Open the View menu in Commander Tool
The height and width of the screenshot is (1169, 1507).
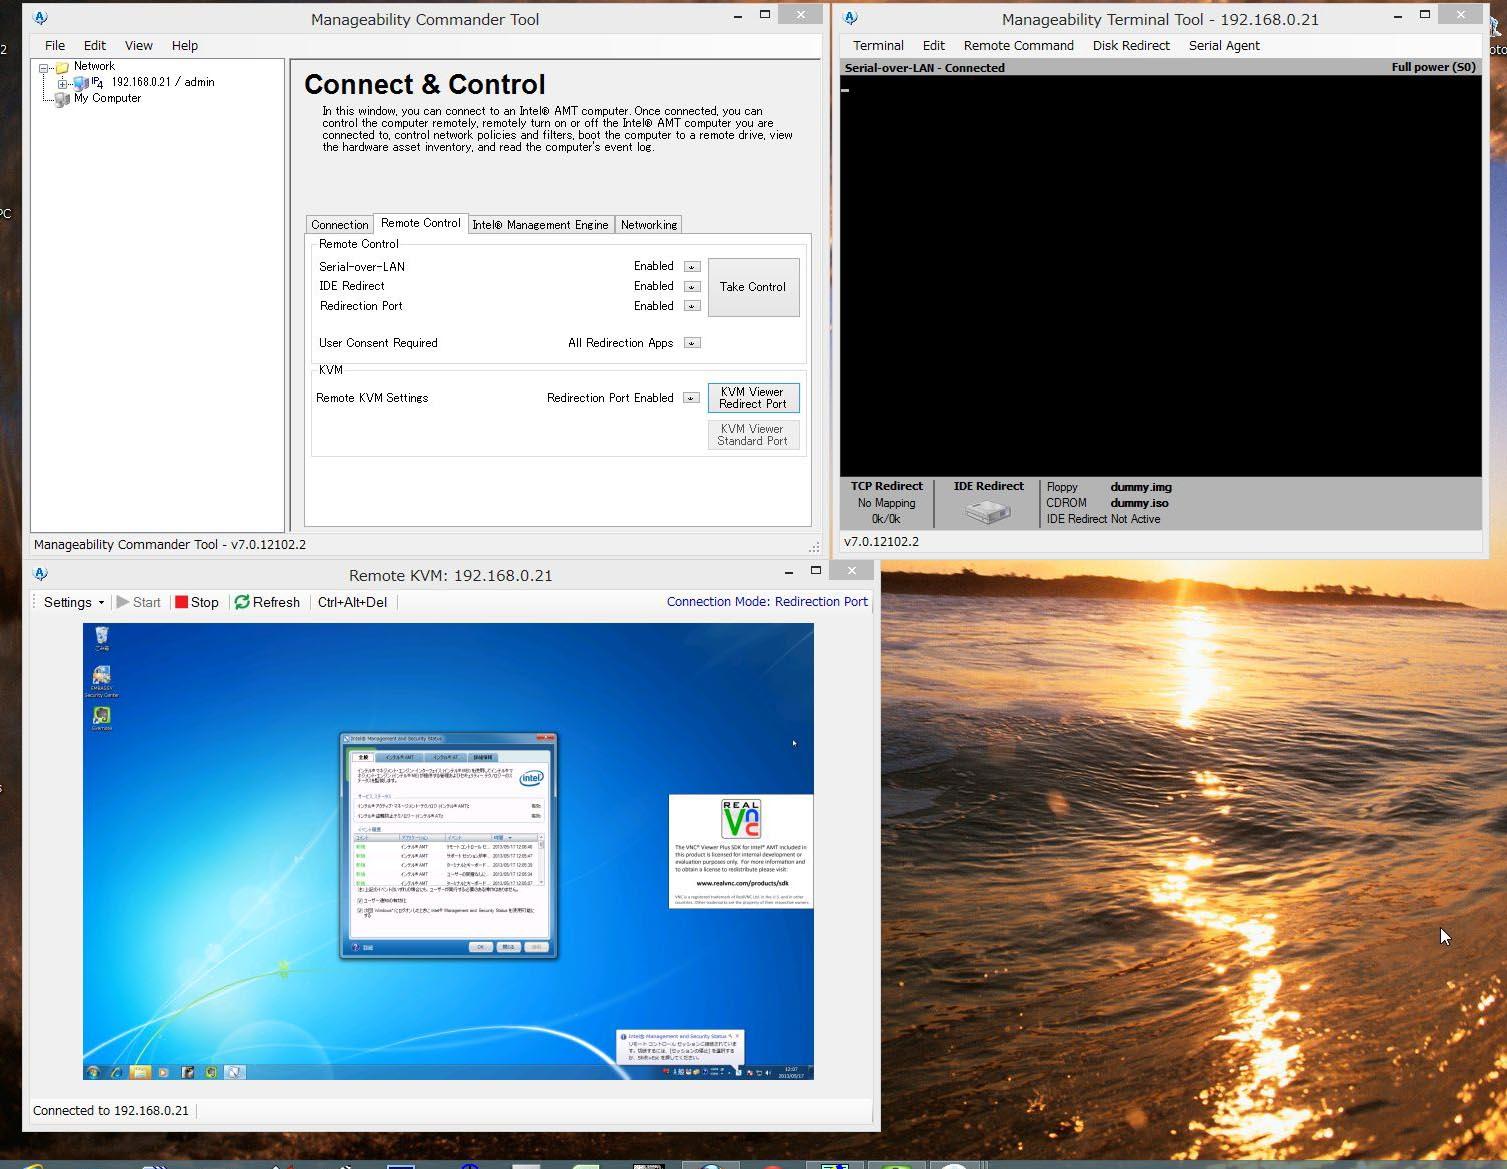click(x=139, y=46)
